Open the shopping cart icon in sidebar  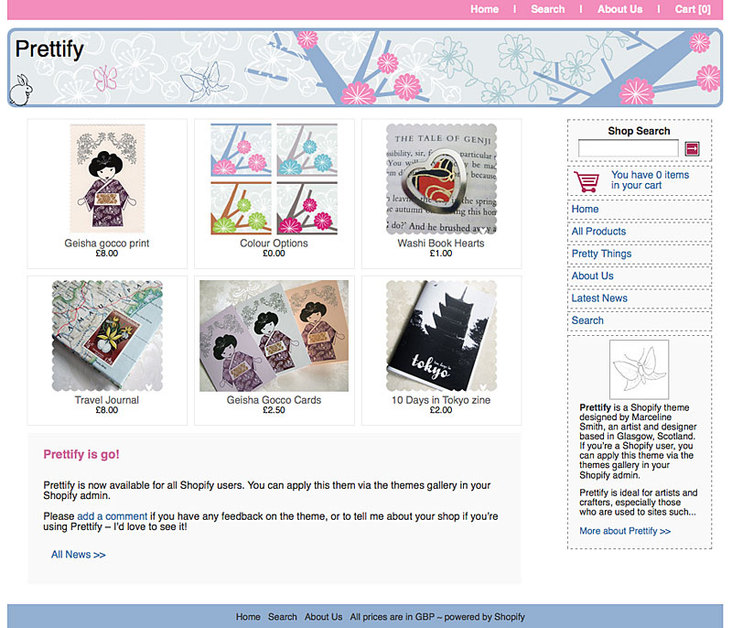(587, 182)
